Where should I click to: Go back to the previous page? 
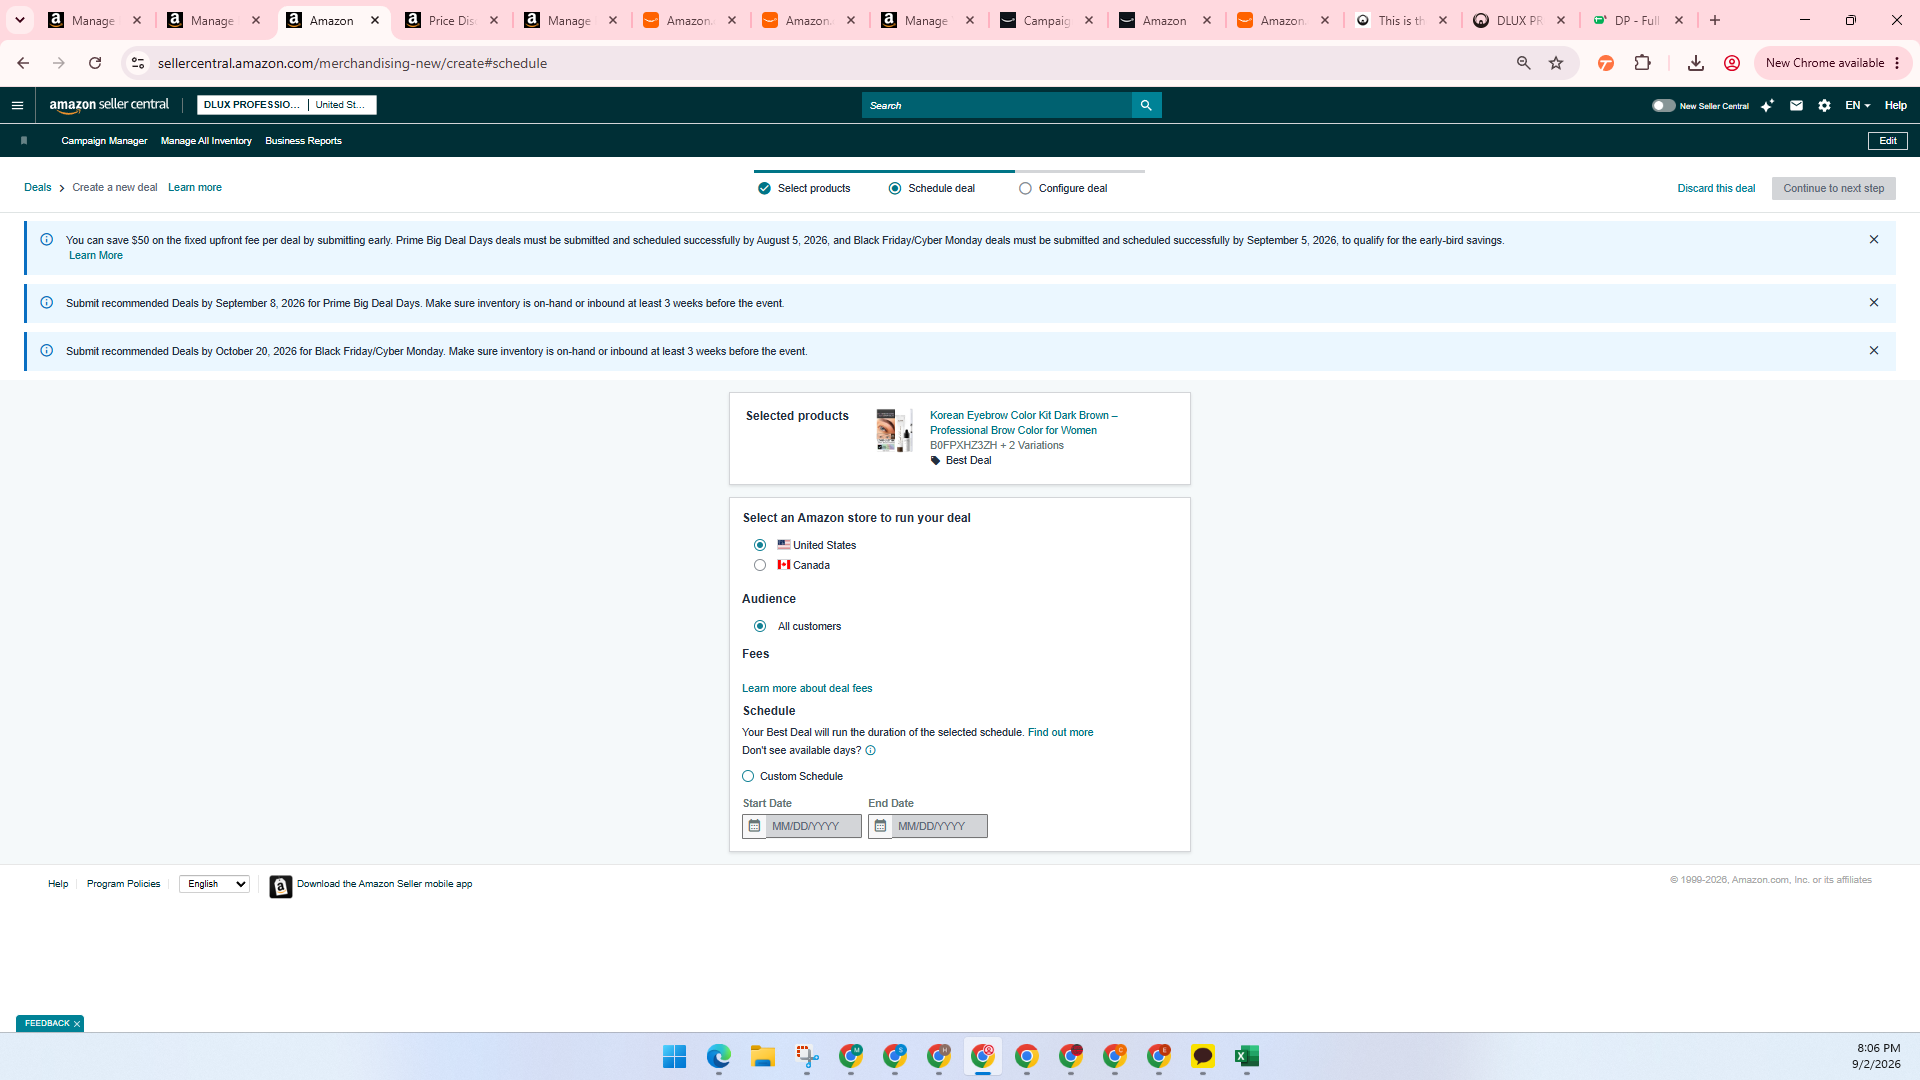point(23,63)
